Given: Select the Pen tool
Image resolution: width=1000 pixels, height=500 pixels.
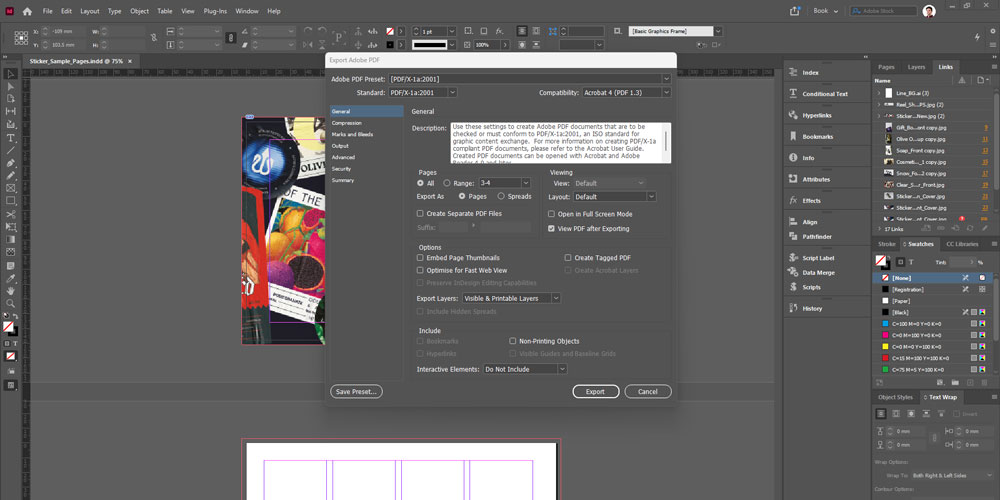Looking at the screenshot, I should [11, 163].
